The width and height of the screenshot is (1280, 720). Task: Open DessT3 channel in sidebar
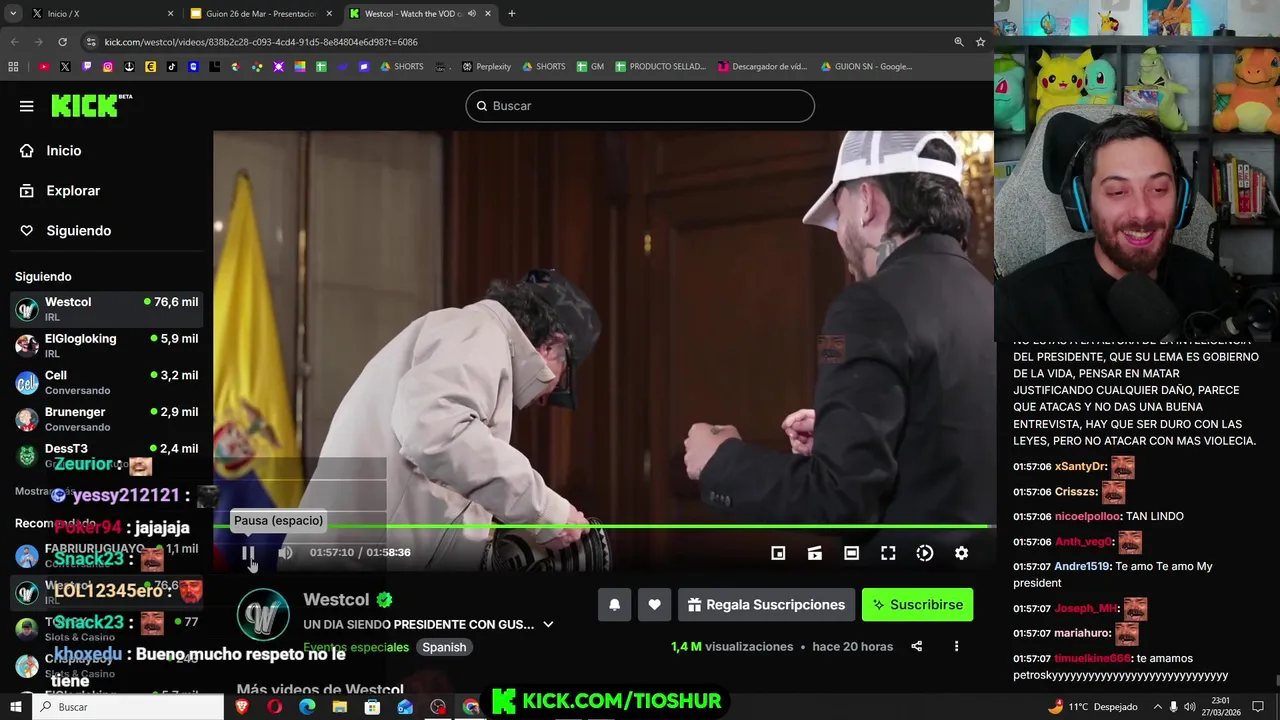pos(106,455)
